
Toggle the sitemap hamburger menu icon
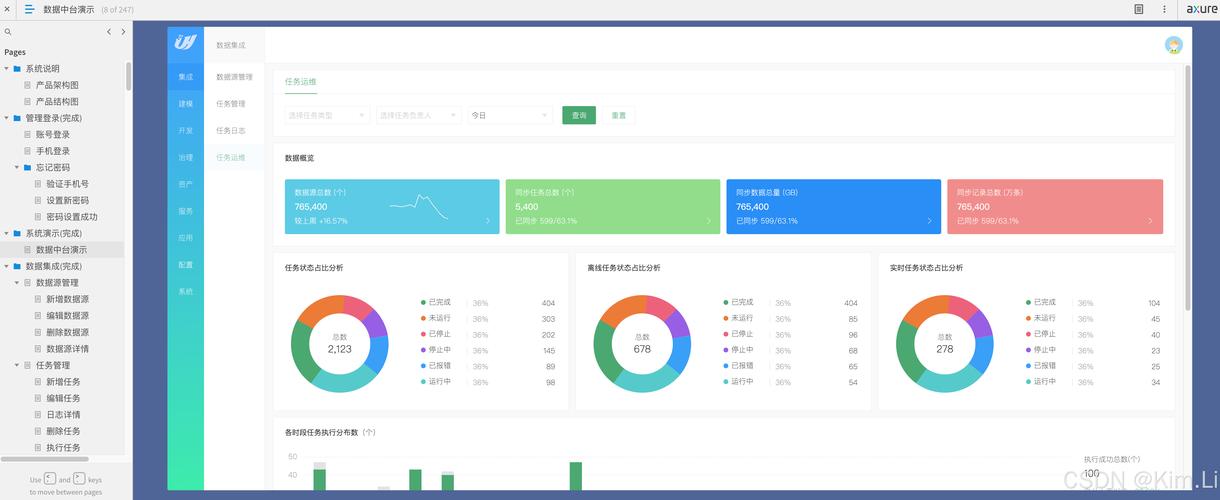coord(29,9)
